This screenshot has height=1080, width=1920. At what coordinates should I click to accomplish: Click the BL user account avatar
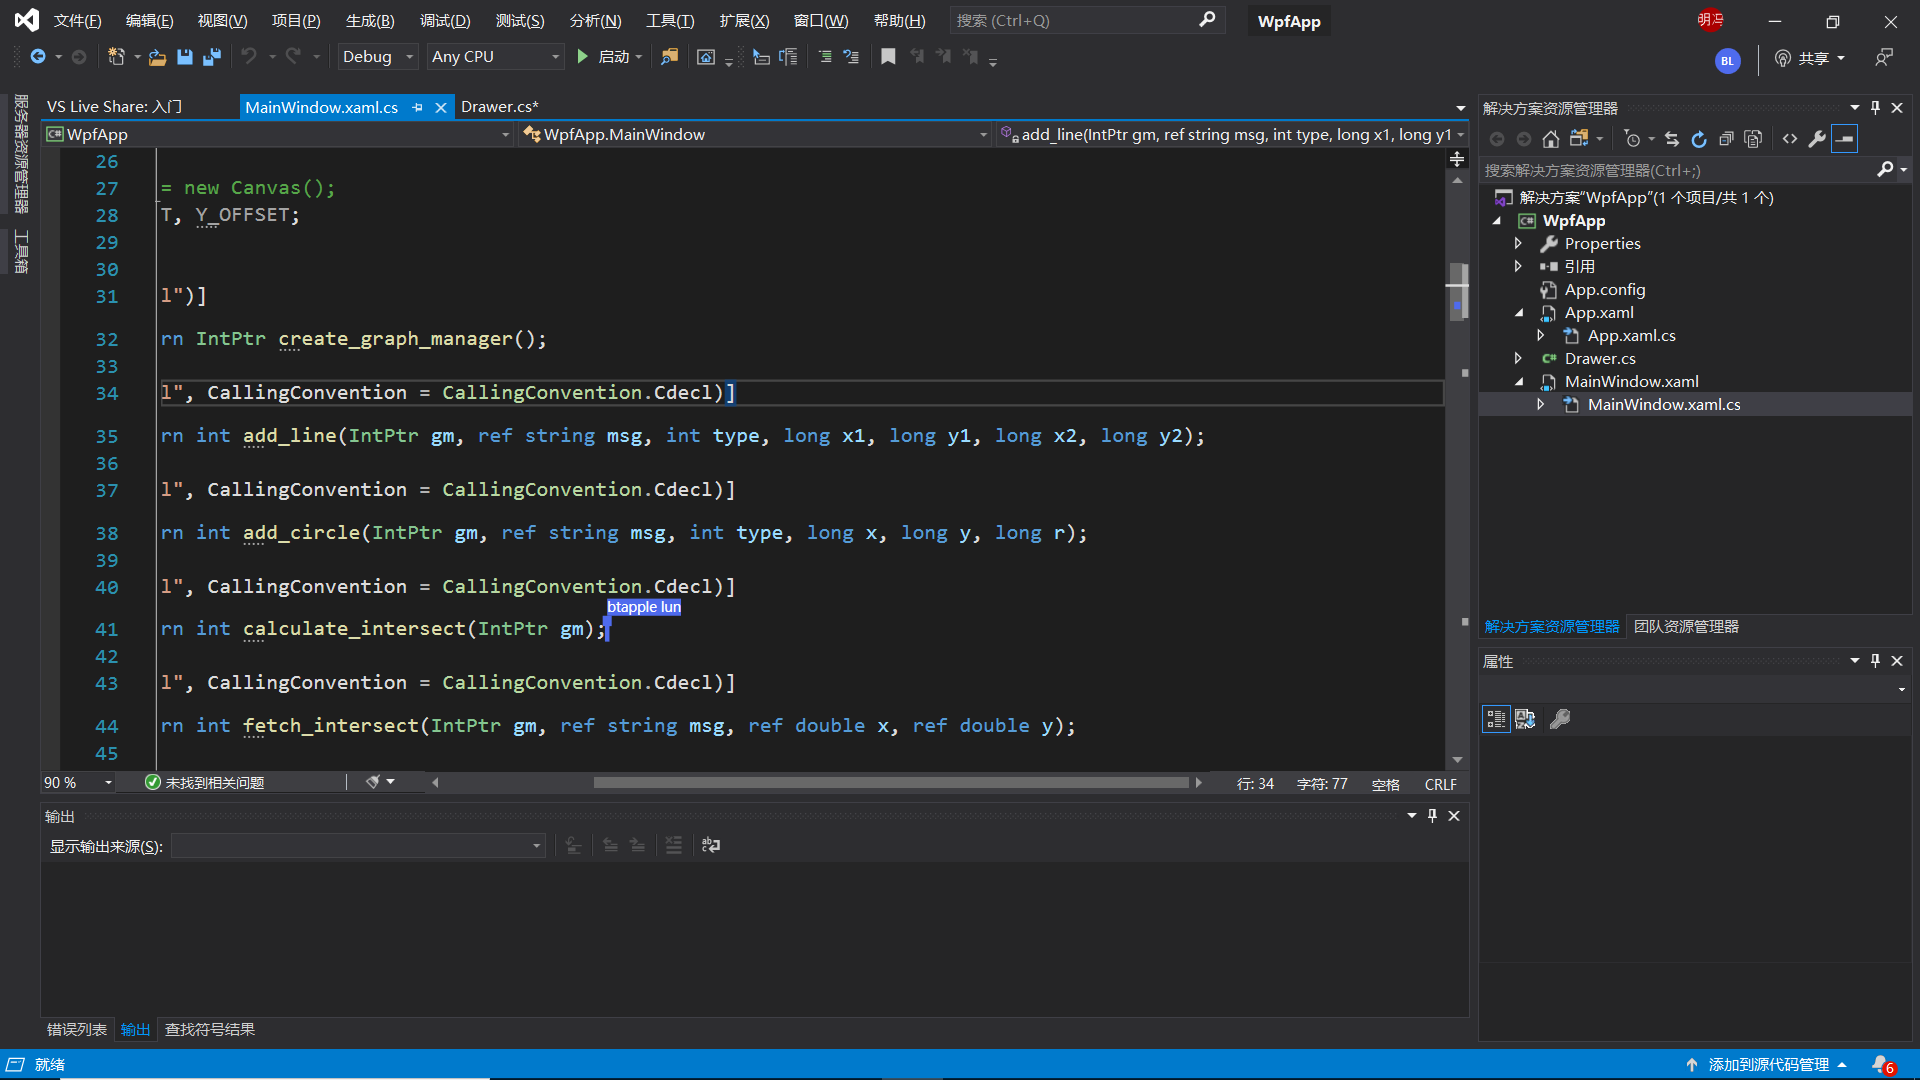1727,61
